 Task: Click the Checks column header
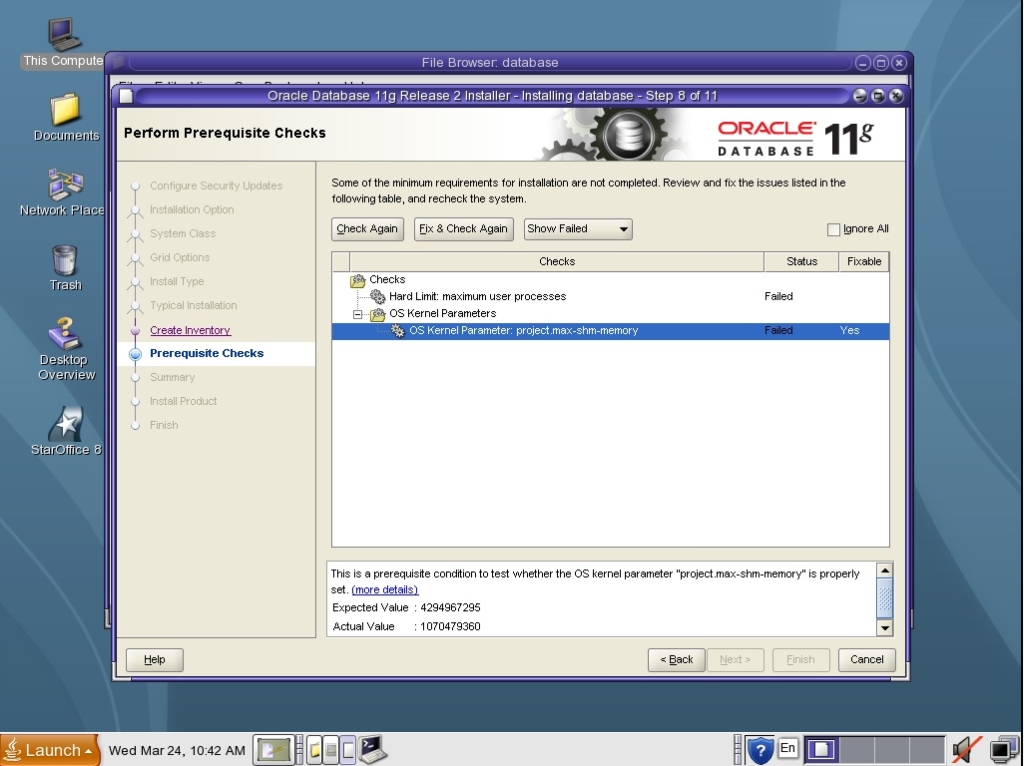point(556,261)
